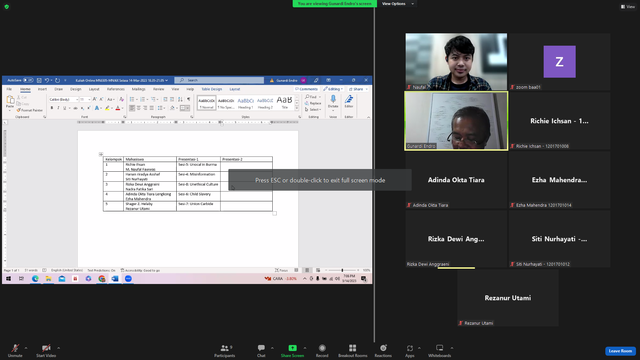Toggle Italic formatting

(x=58, y=108)
